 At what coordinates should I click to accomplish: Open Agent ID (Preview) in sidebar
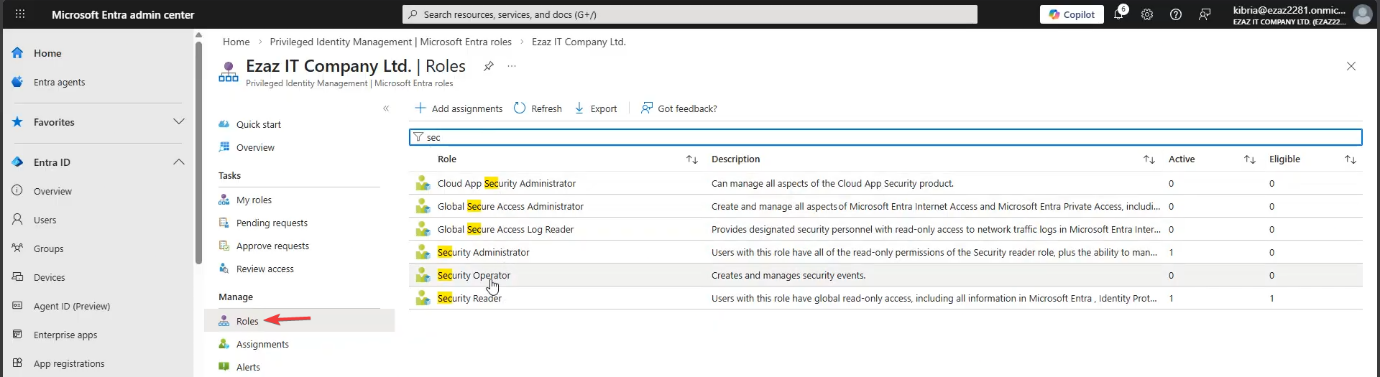tap(72, 306)
